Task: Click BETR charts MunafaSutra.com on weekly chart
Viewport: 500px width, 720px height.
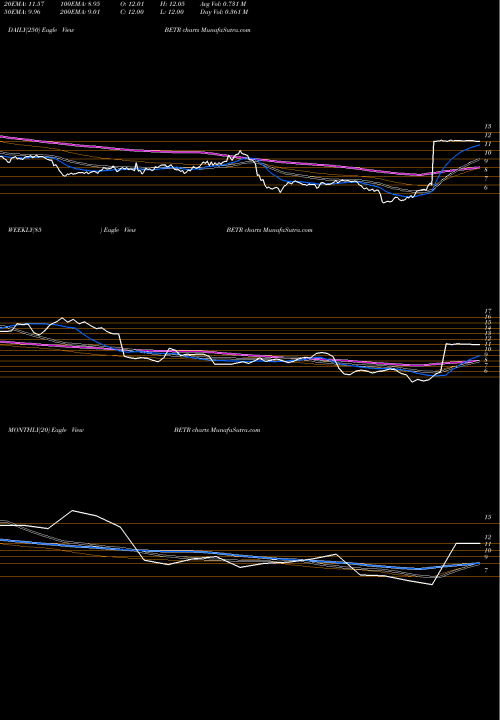Action: 270,230
